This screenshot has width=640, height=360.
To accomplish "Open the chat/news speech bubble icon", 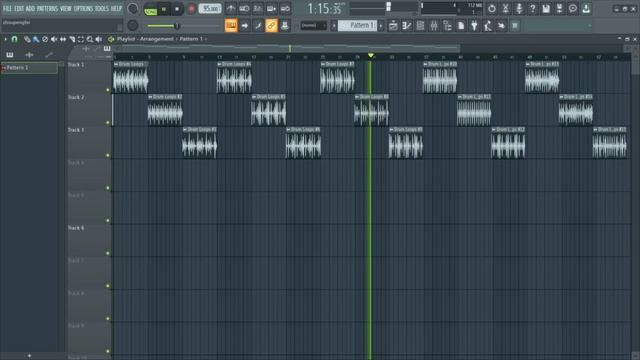I will pos(573,8).
